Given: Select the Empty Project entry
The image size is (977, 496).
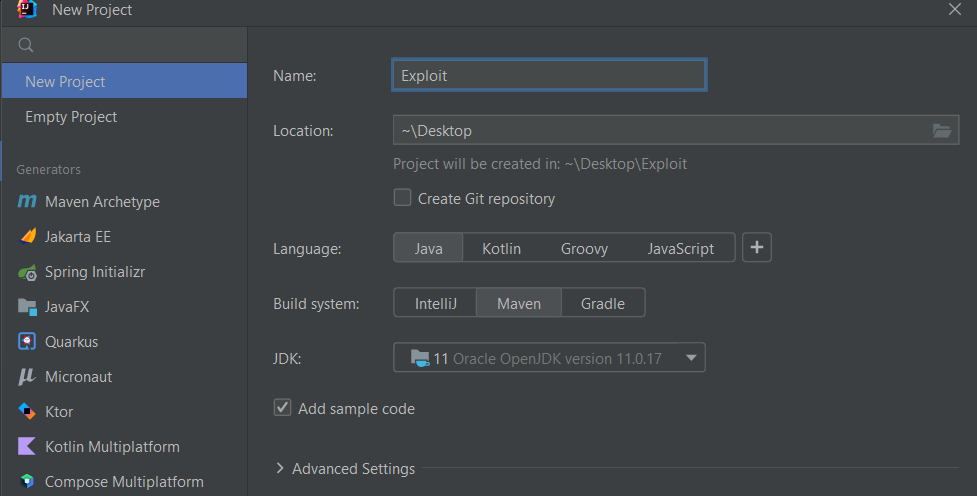Looking at the screenshot, I should [71, 117].
